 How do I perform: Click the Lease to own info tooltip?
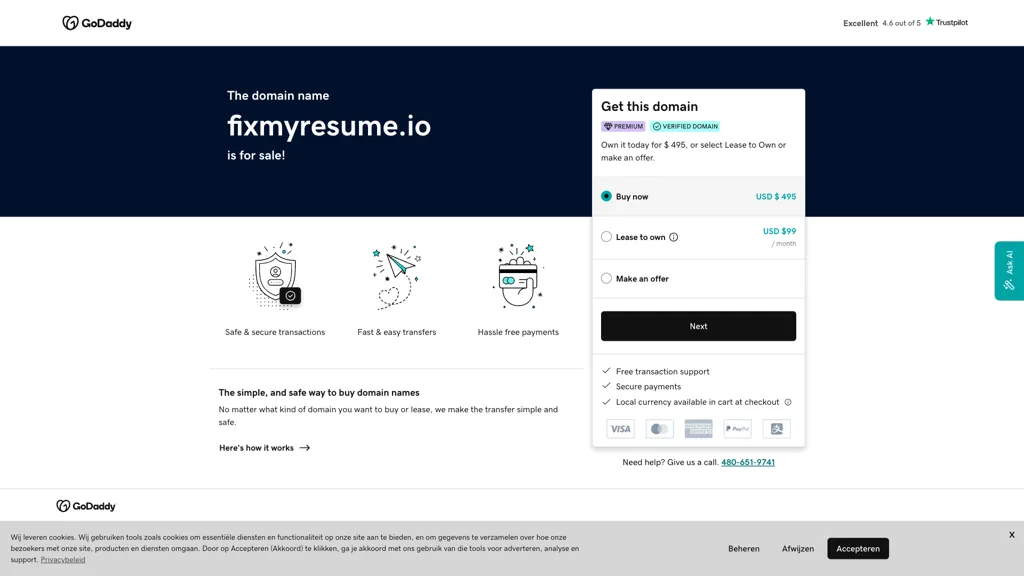[x=673, y=237]
